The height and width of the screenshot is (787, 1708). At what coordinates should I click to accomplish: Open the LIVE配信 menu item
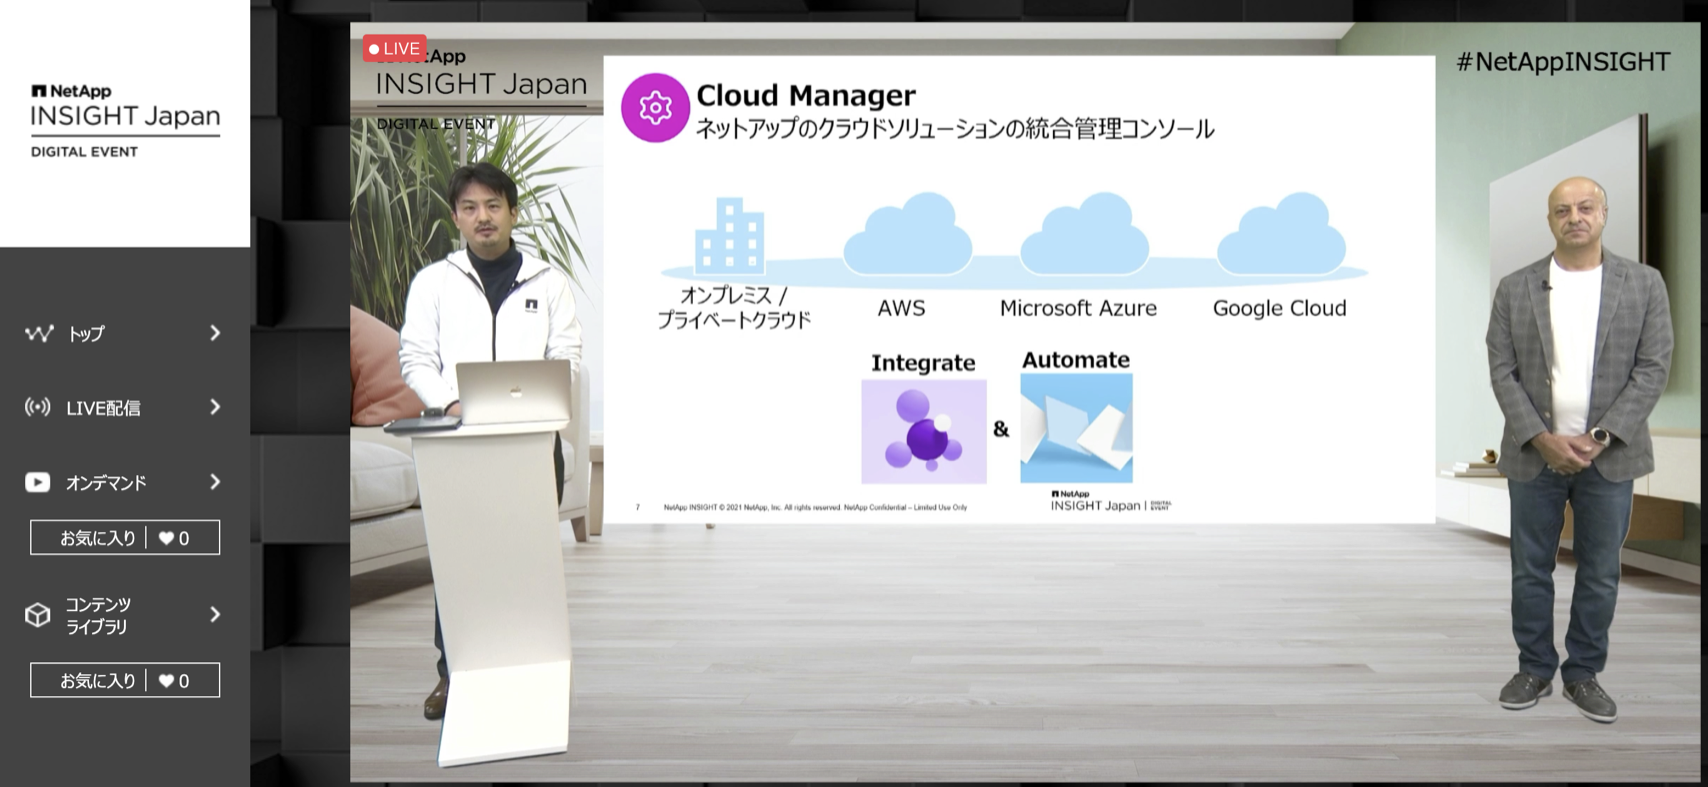124,407
